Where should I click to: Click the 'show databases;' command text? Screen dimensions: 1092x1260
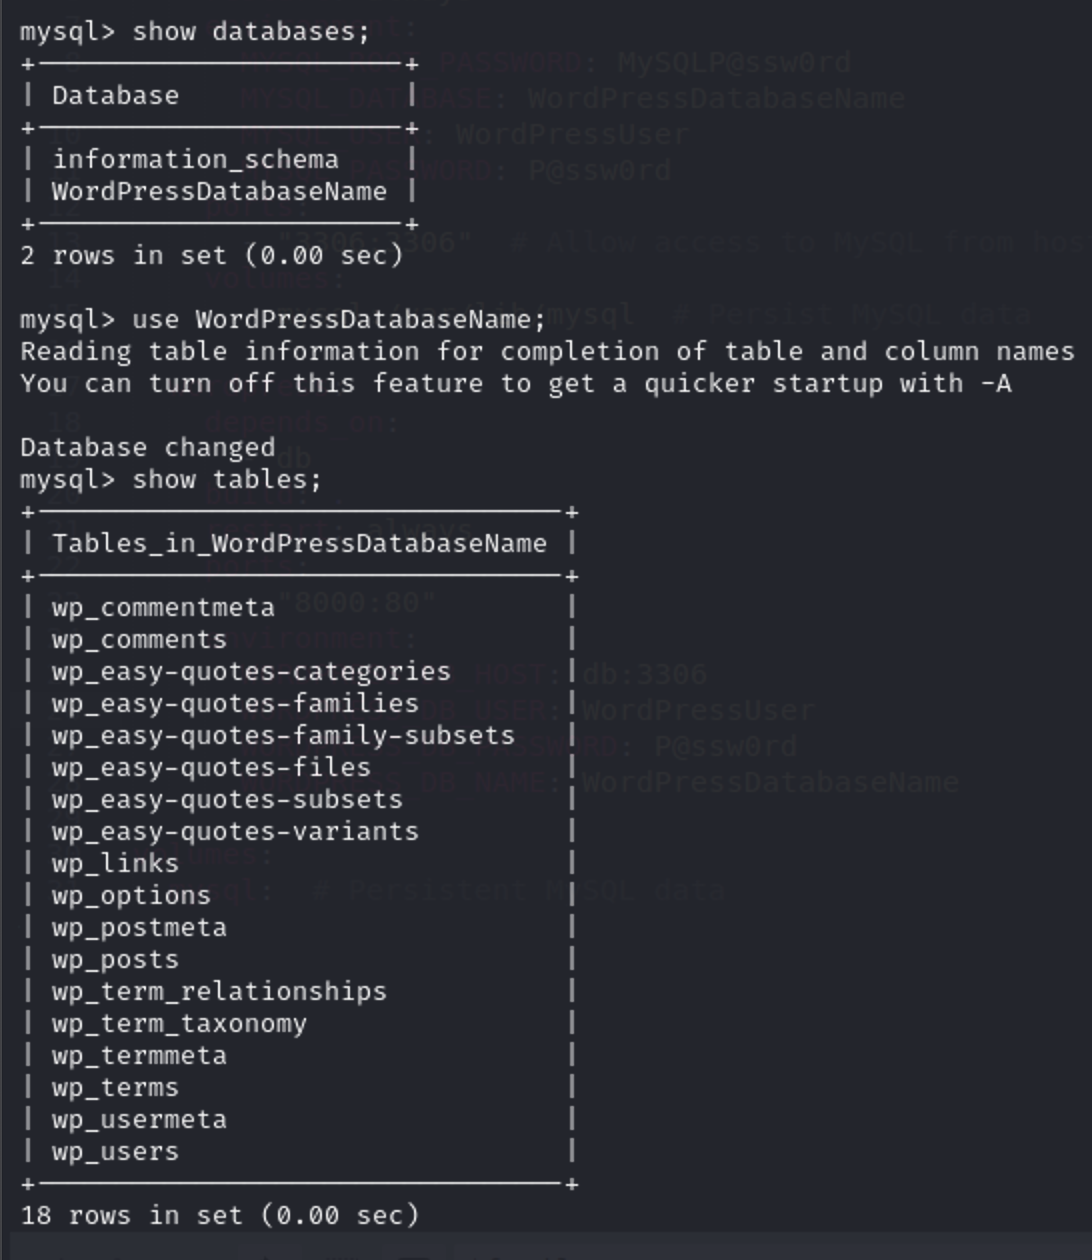point(251,31)
